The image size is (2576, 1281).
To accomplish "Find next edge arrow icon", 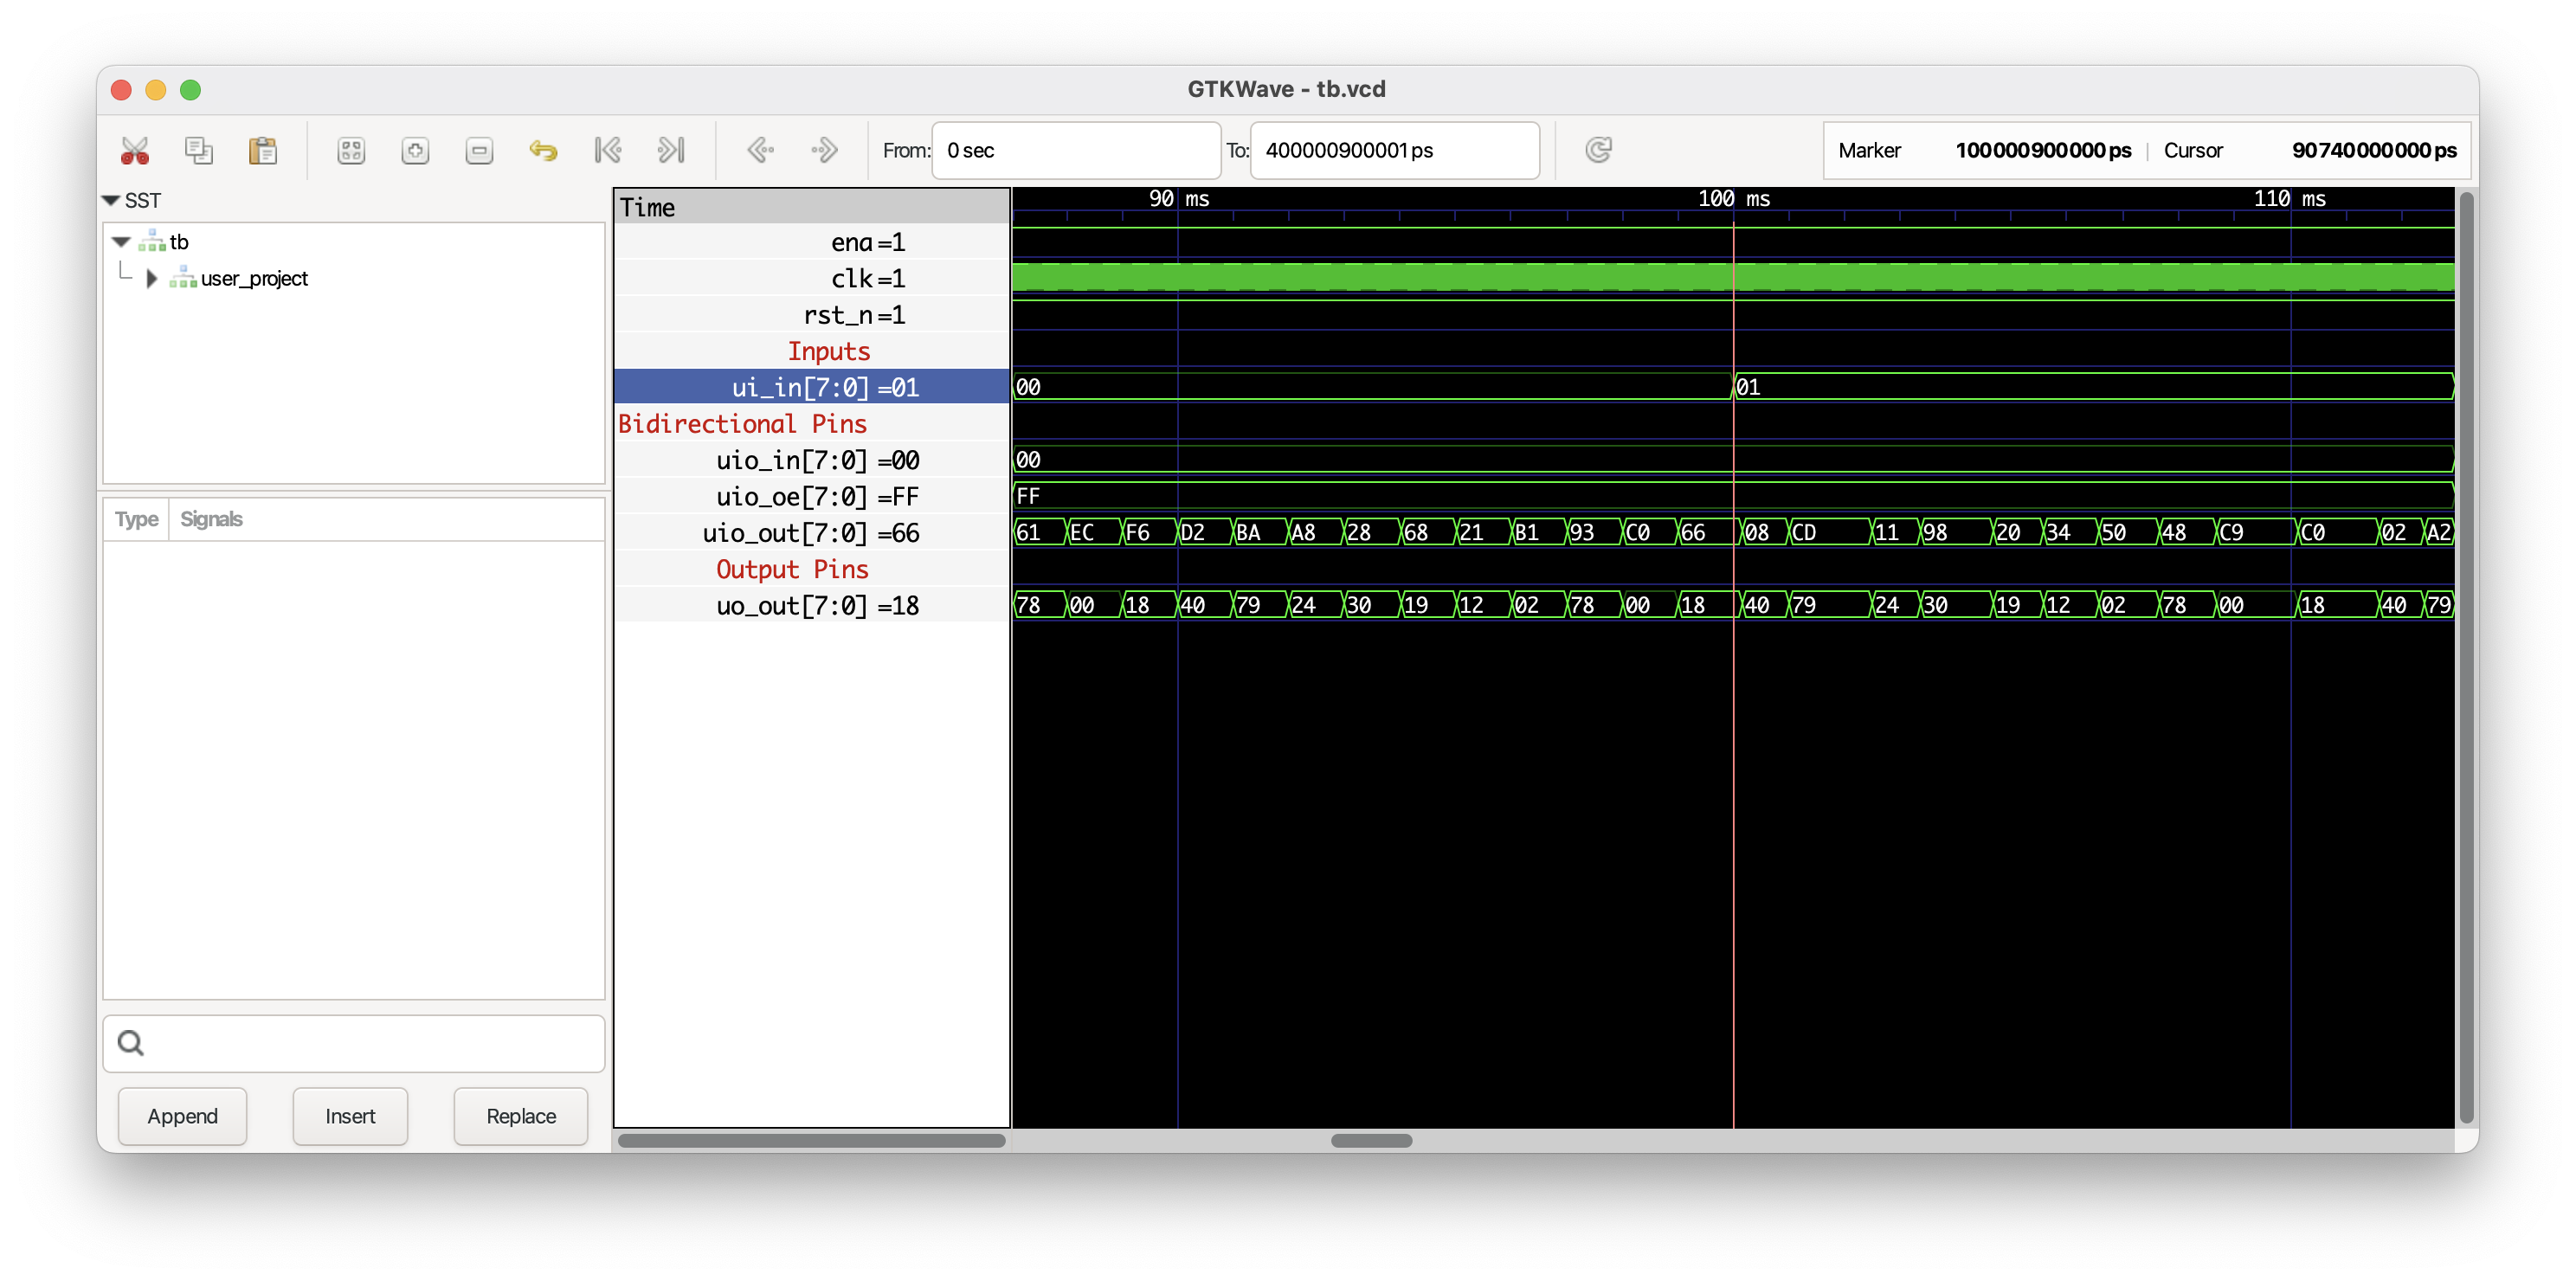I will tap(824, 151).
